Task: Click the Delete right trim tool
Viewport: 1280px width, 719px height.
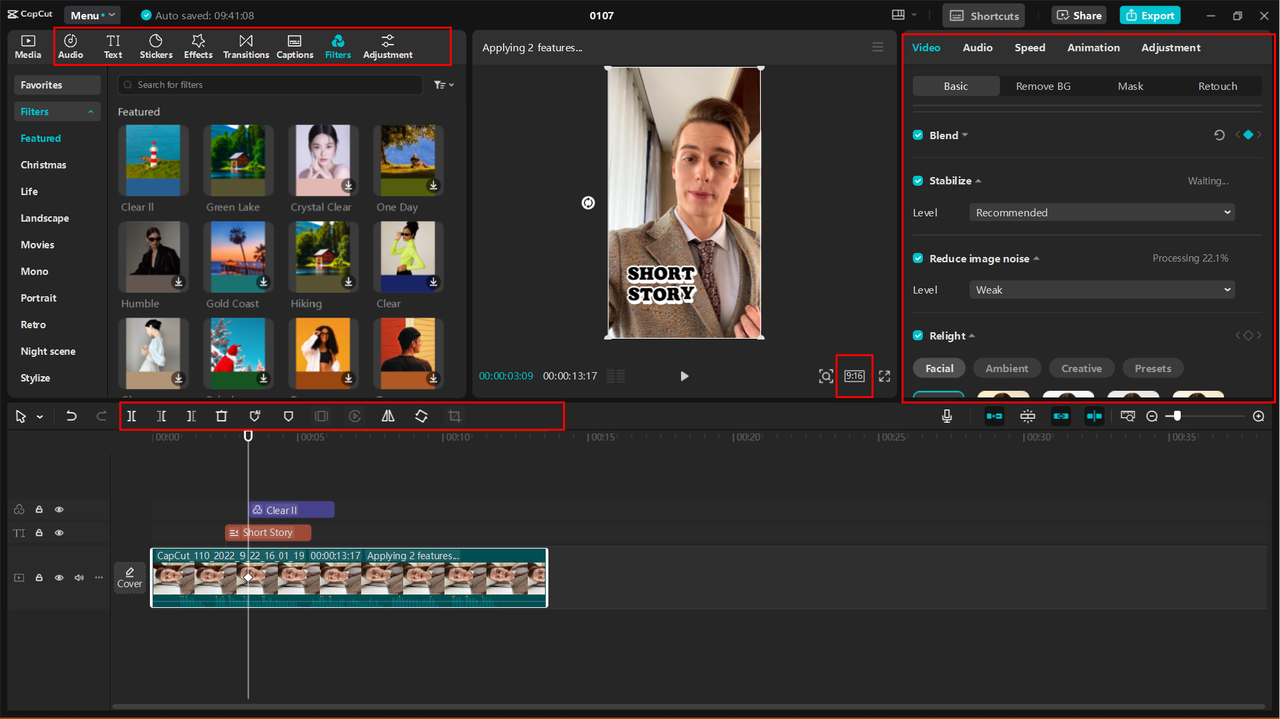Action: [x=191, y=416]
